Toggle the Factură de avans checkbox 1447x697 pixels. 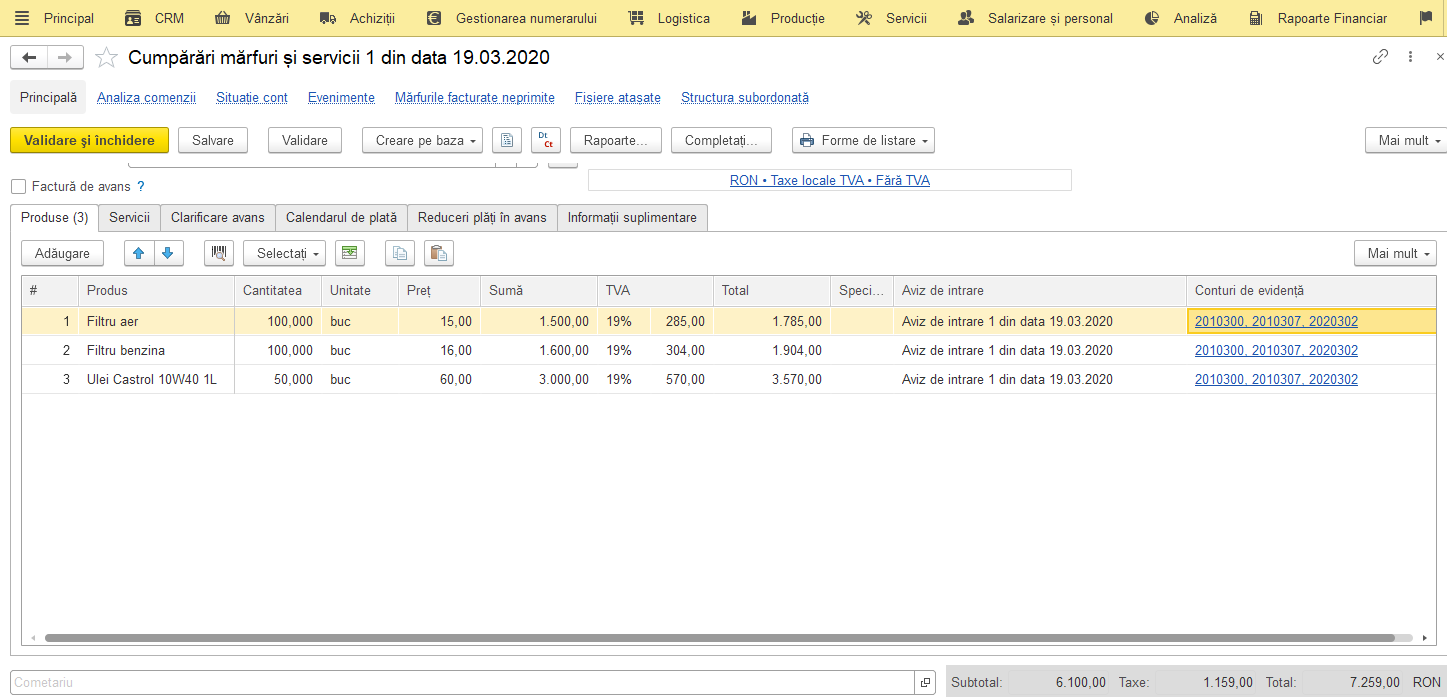18,186
